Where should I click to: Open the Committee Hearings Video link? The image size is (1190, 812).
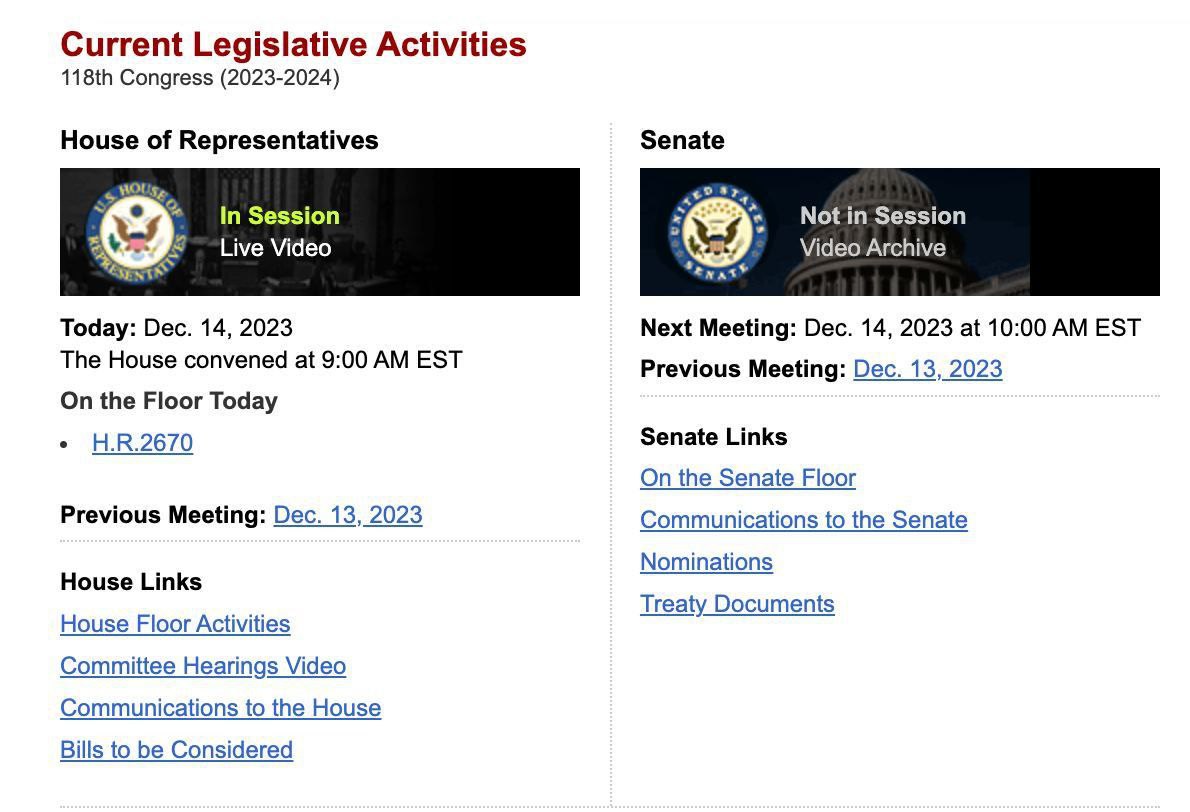[x=203, y=666]
